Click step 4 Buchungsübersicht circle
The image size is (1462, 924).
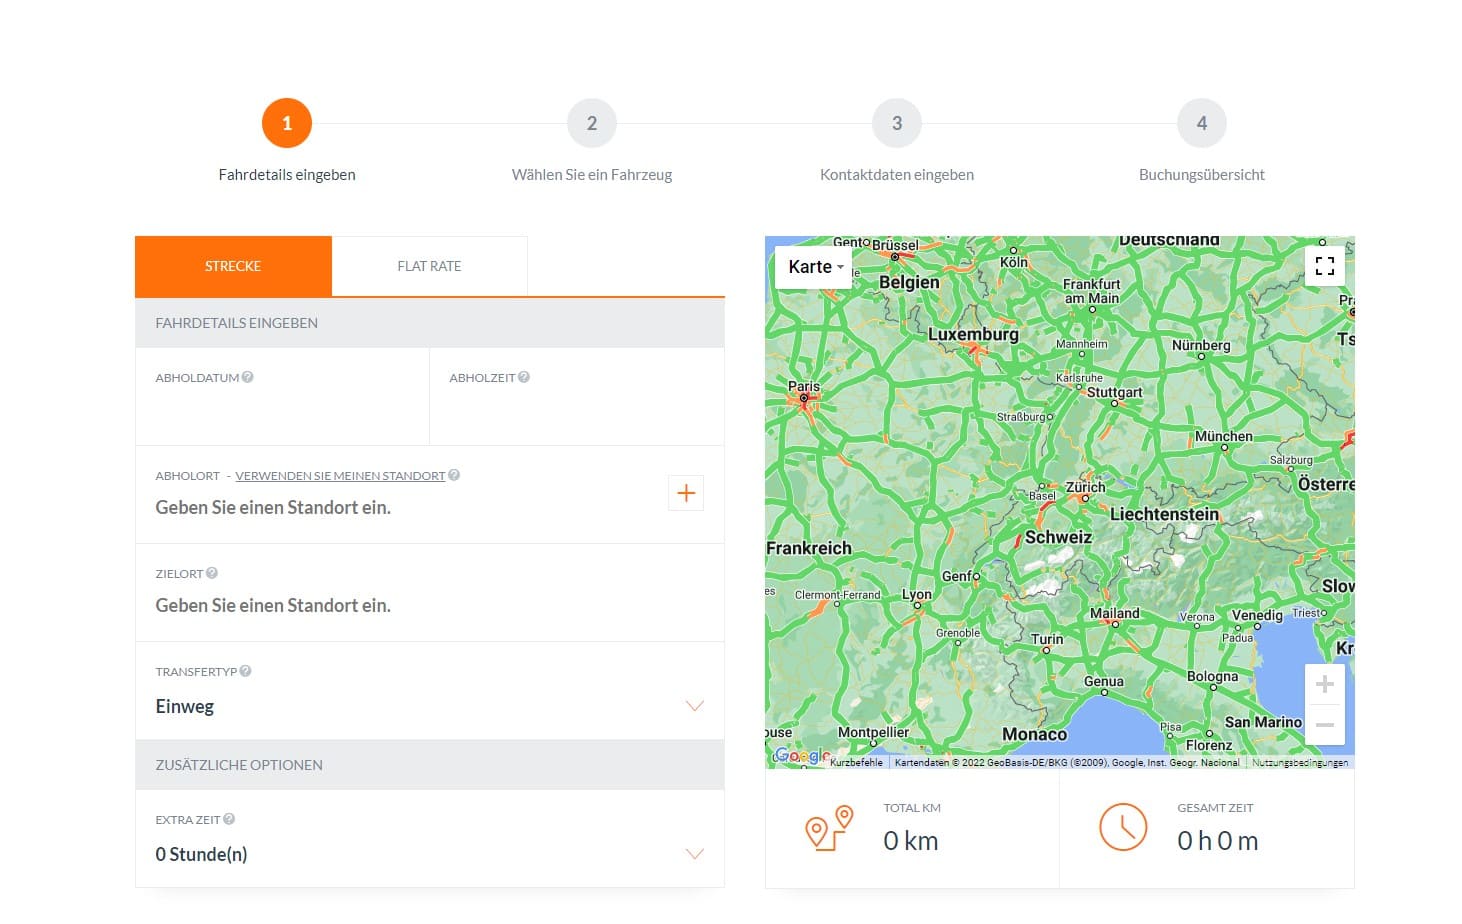1202,123
